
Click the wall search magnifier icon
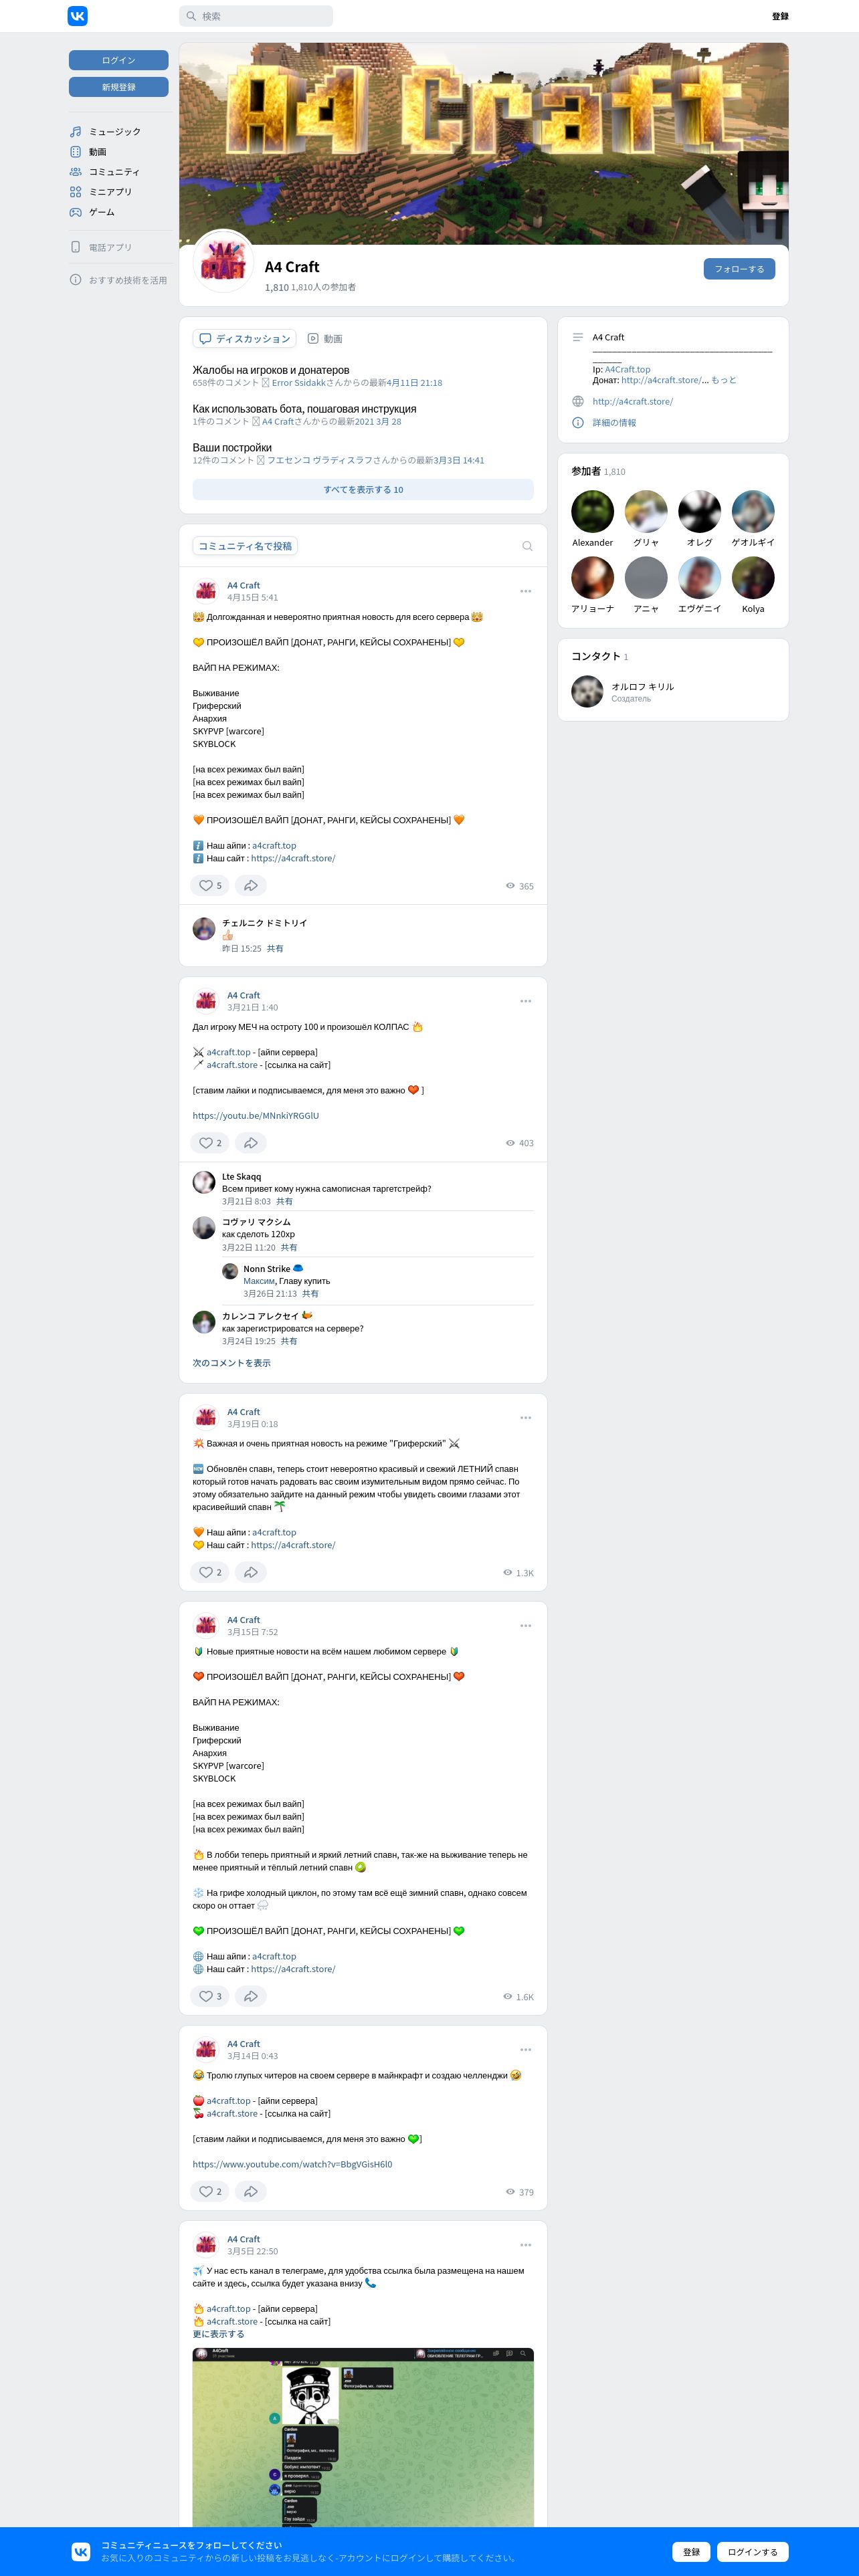tap(527, 546)
